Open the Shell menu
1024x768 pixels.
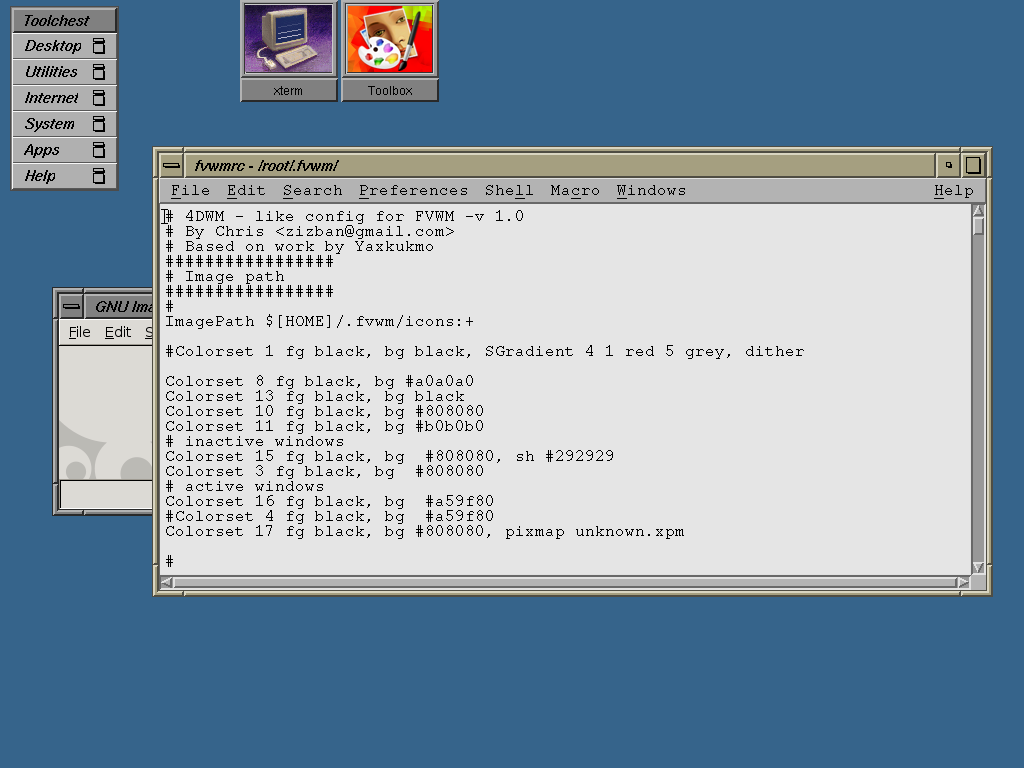coord(509,191)
